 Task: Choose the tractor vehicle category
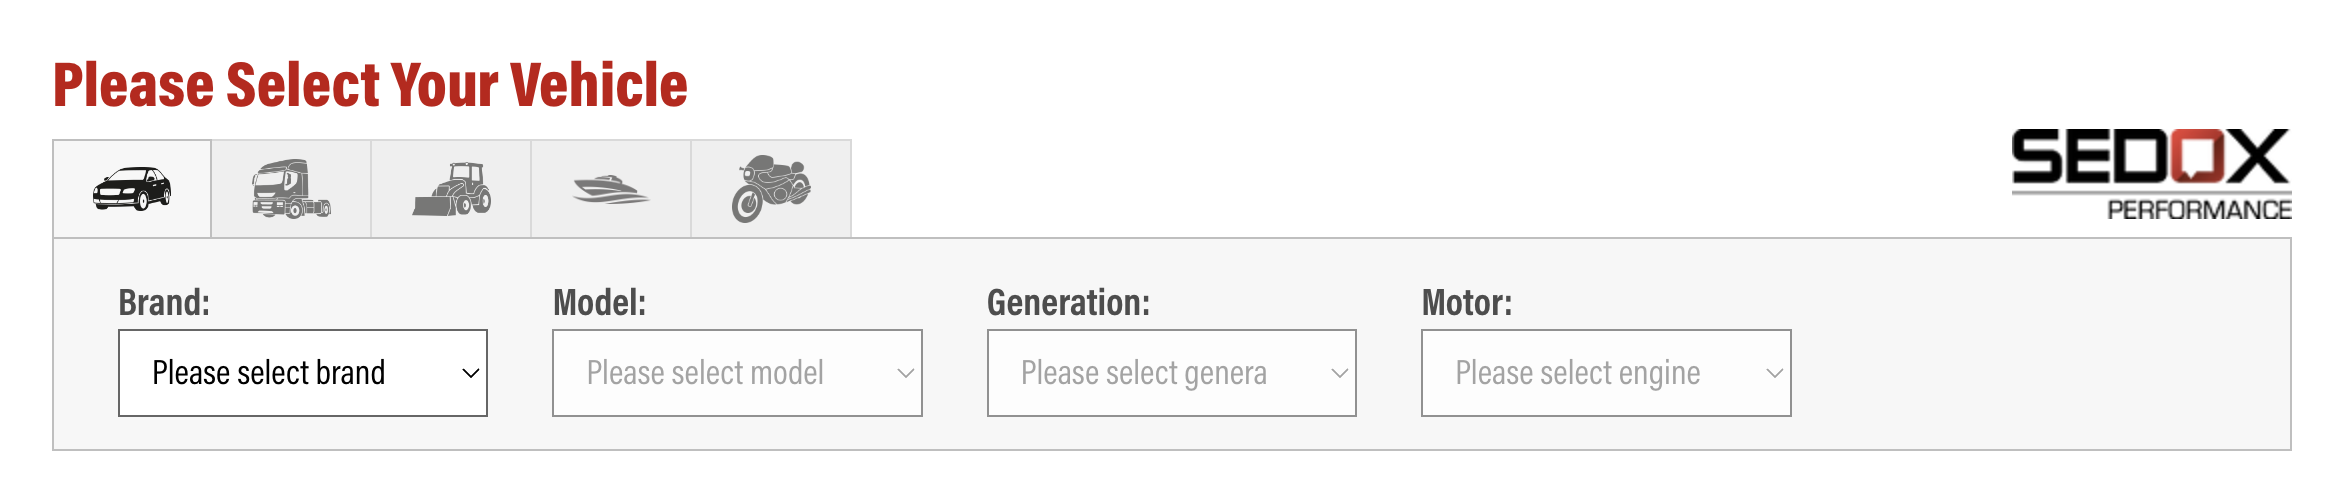[x=451, y=189]
